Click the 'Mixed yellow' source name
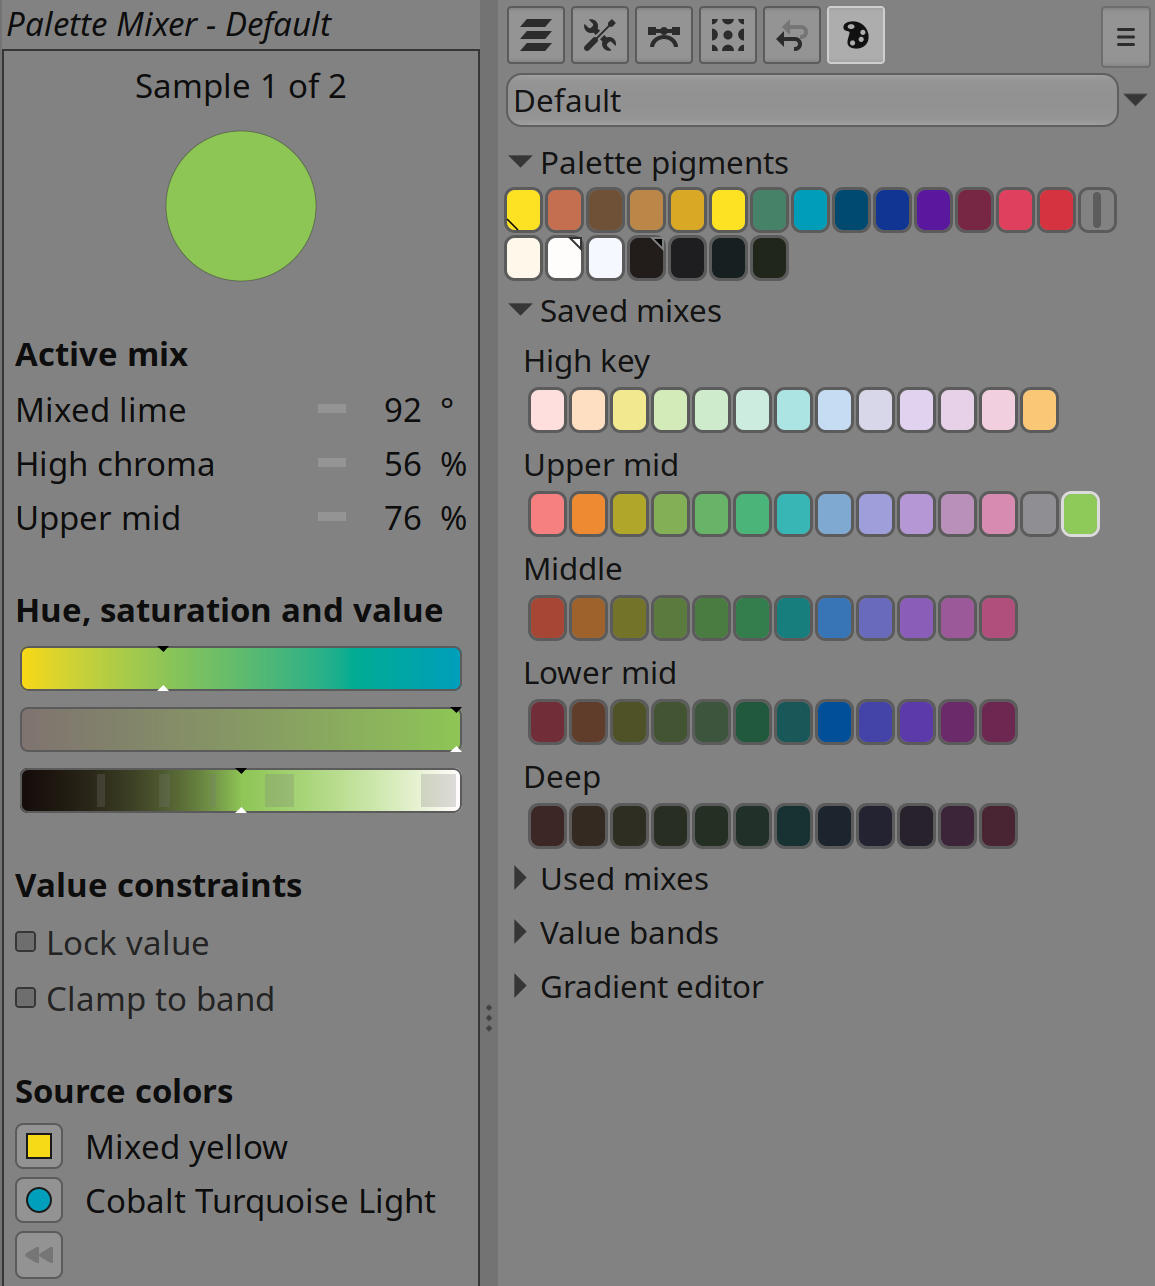Screen dimensions: 1155x1286 pyautogui.click(x=187, y=1147)
